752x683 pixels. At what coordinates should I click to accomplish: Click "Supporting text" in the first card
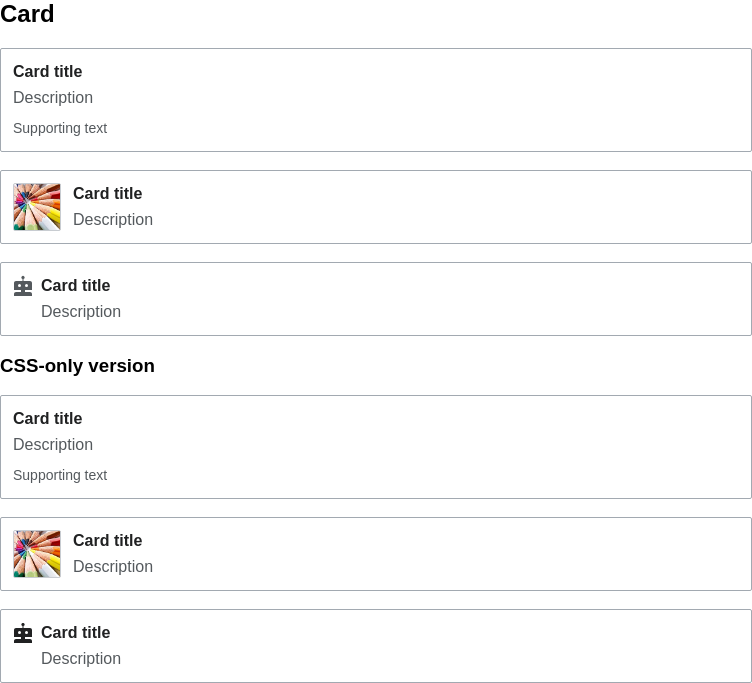click(60, 128)
